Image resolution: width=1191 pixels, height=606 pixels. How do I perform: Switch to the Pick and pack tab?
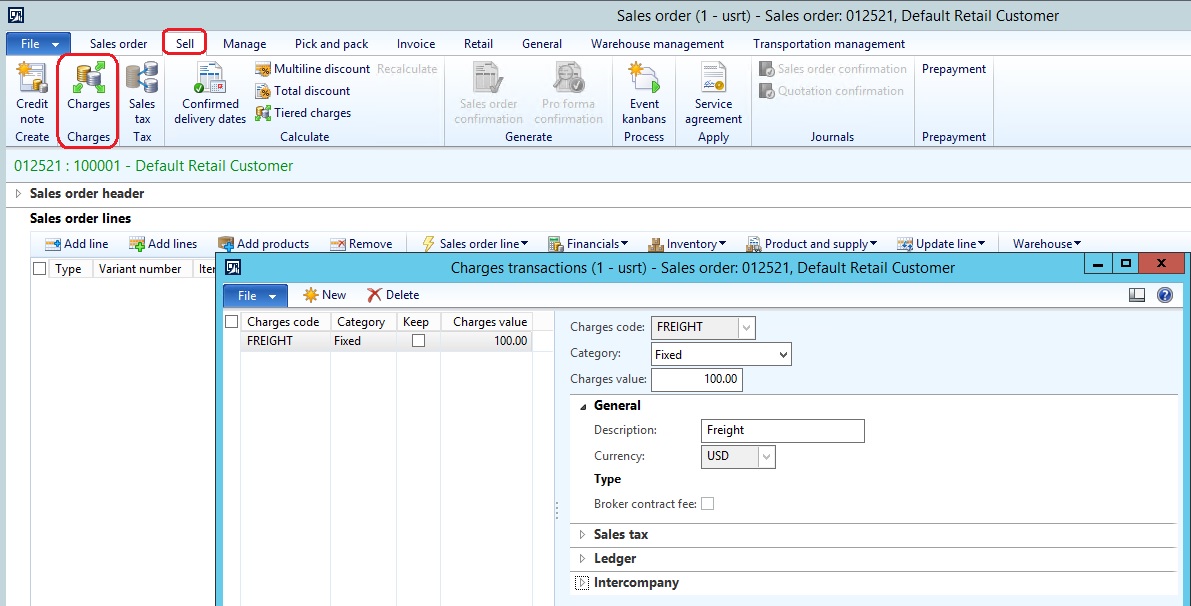[331, 43]
